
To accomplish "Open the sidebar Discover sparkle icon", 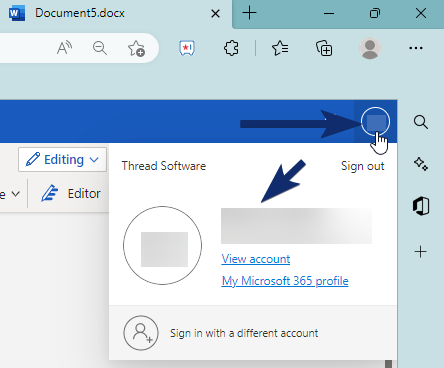I will [421, 164].
